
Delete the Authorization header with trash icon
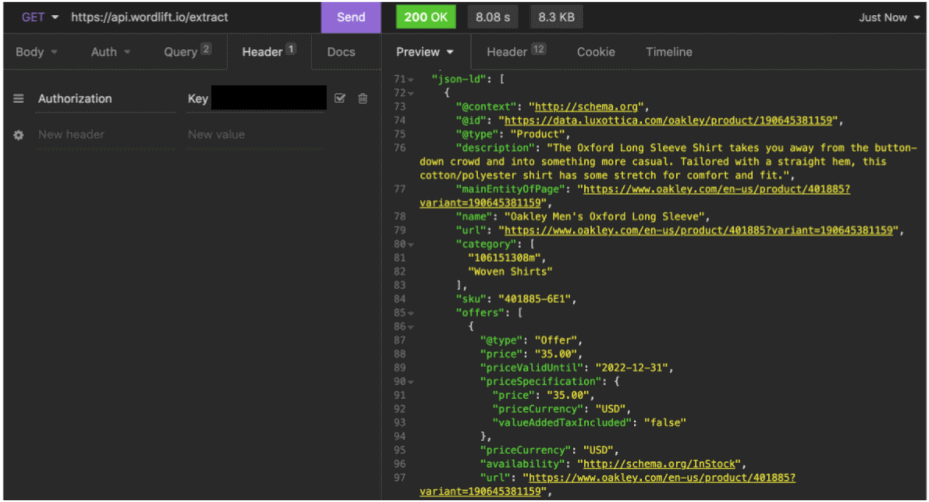(x=363, y=98)
